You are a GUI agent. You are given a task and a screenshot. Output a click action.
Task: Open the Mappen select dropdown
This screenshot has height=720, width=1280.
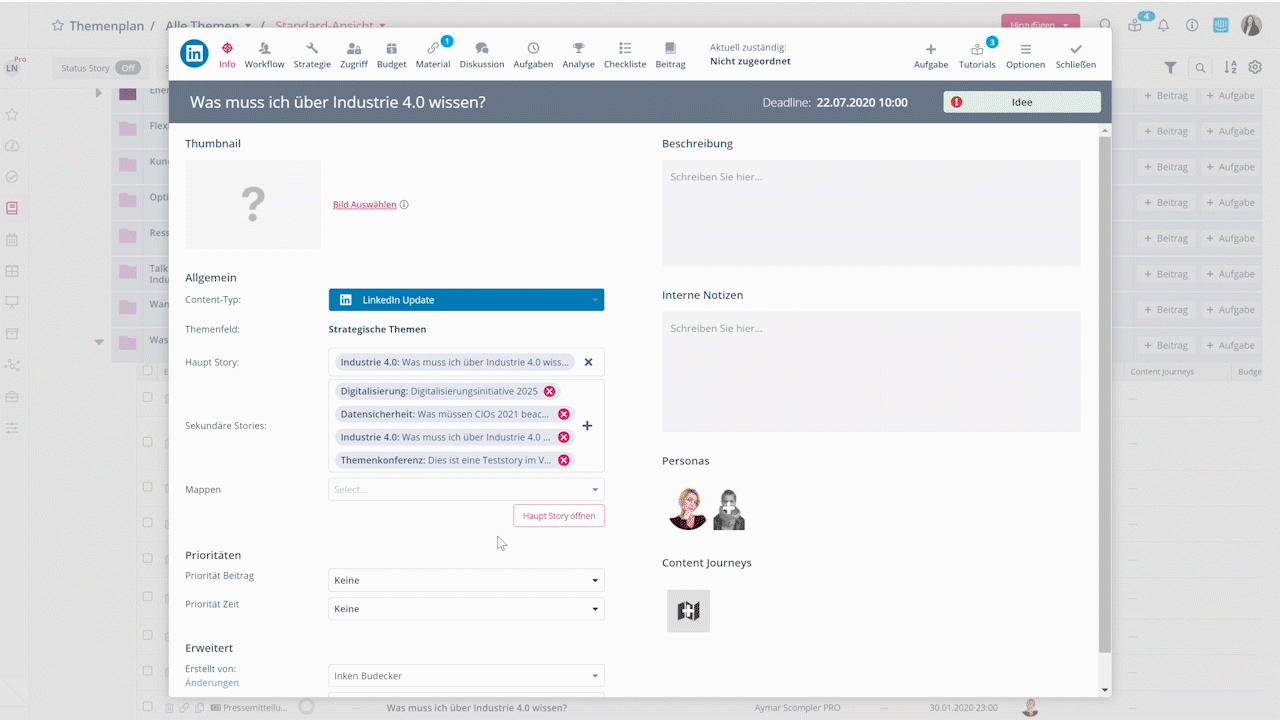[466, 489]
